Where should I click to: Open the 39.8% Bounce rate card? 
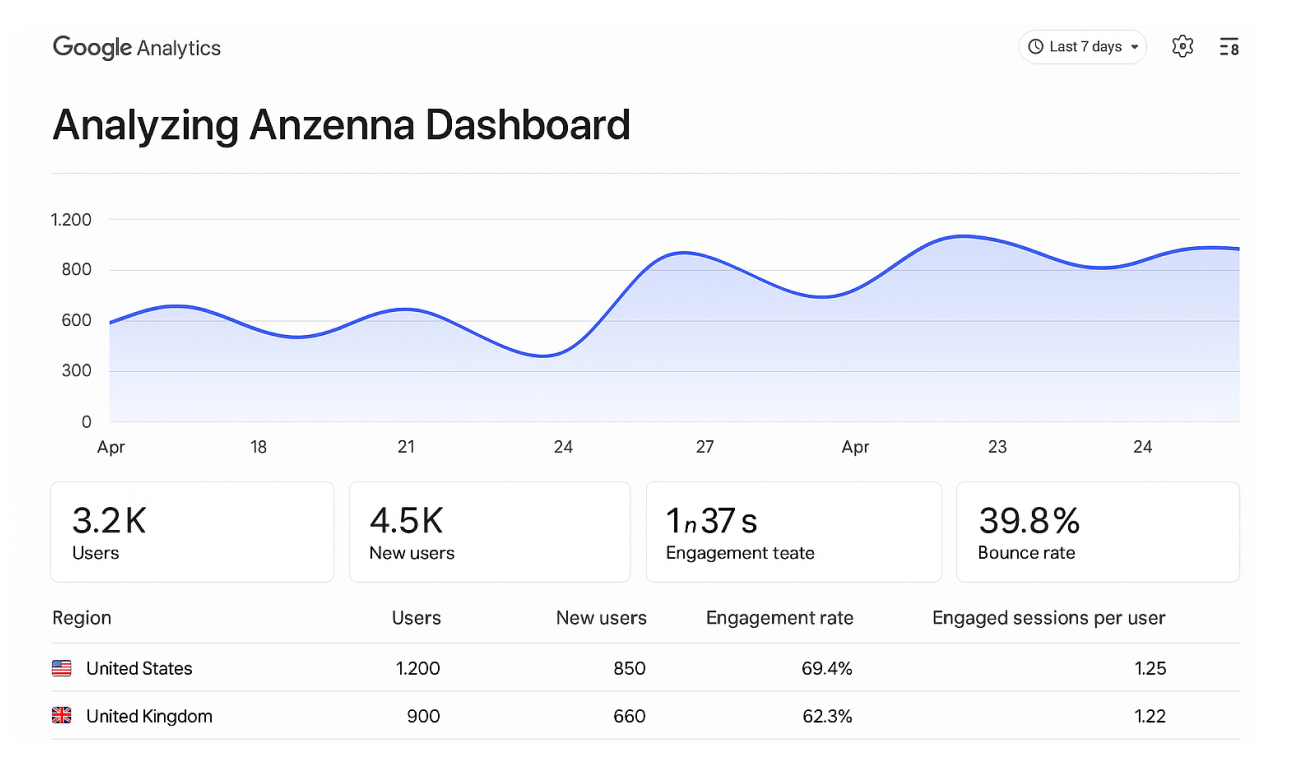coord(1097,532)
